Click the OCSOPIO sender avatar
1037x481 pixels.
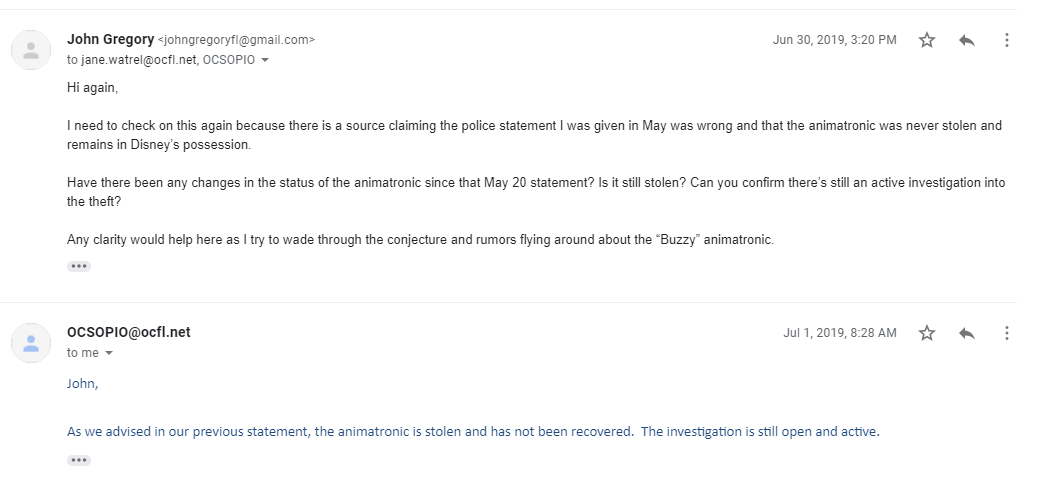tap(31, 343)
